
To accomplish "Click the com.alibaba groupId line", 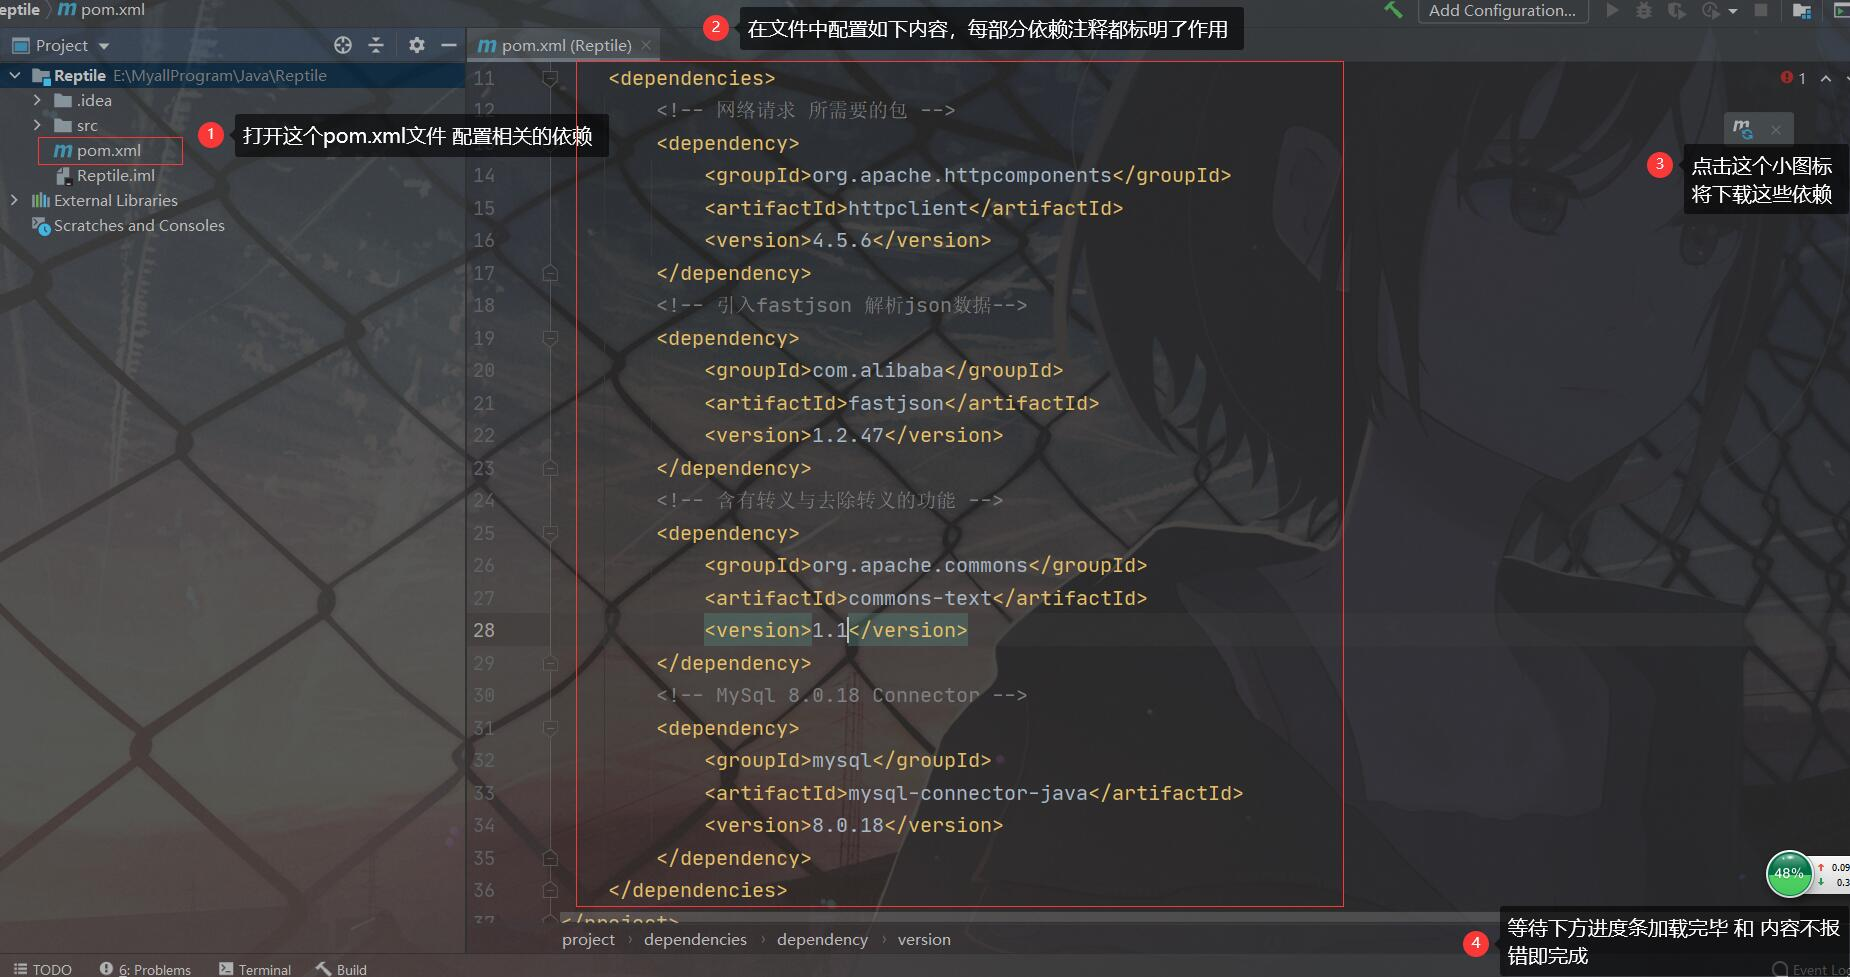I will pos(884,370).
